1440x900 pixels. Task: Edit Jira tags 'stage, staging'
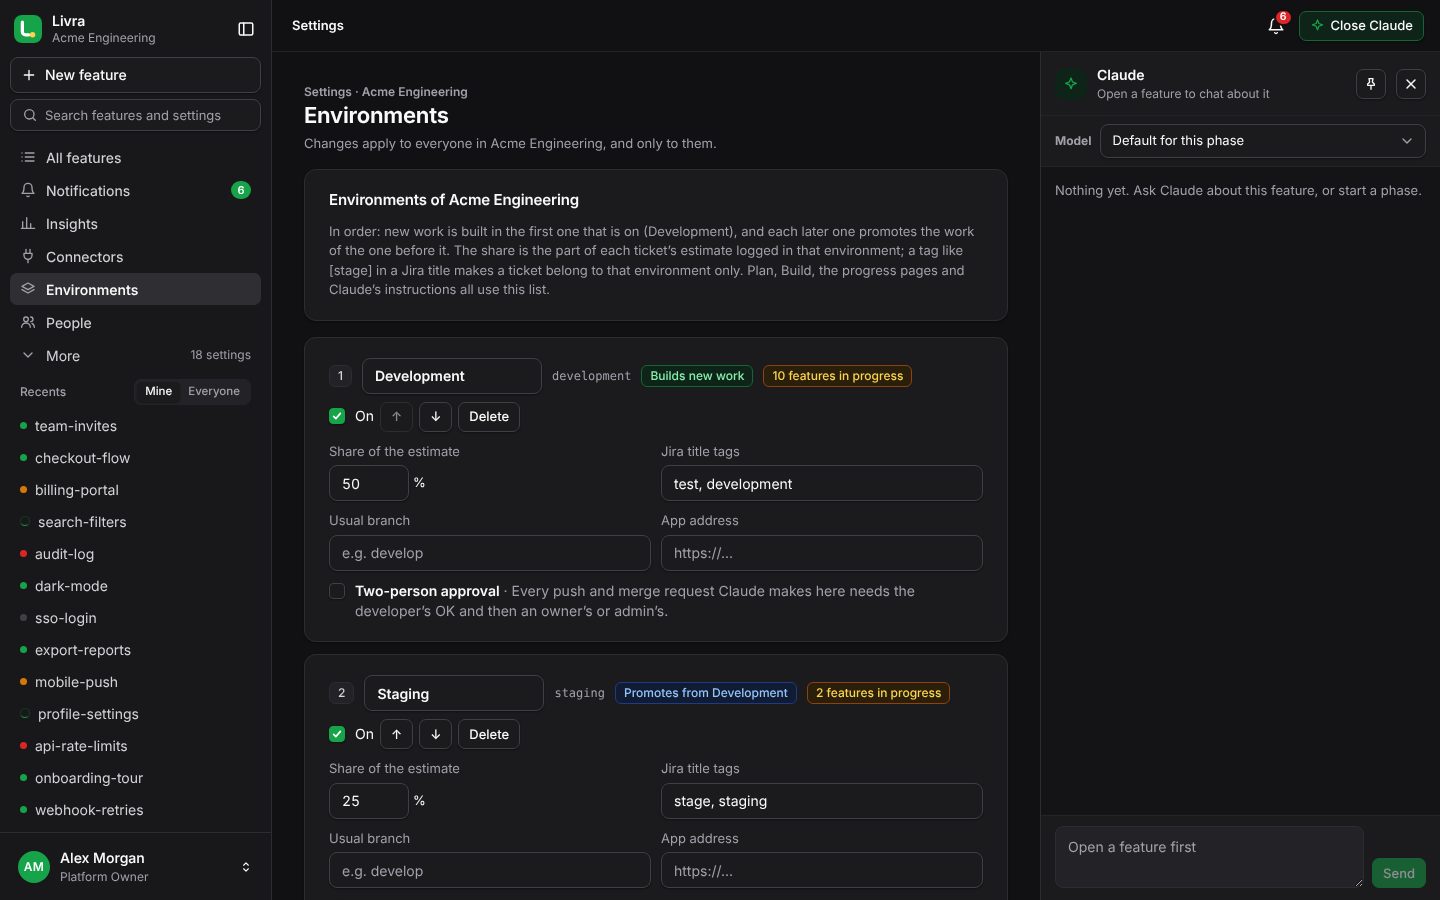822,801
